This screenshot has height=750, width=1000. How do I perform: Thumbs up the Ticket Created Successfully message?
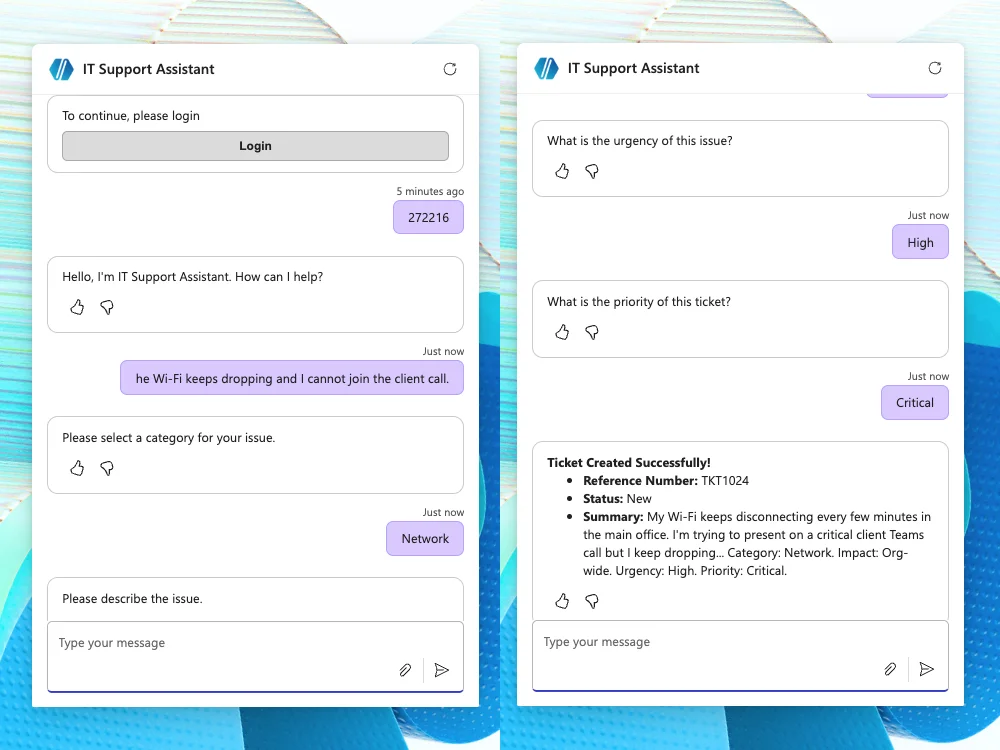[562, 601]
